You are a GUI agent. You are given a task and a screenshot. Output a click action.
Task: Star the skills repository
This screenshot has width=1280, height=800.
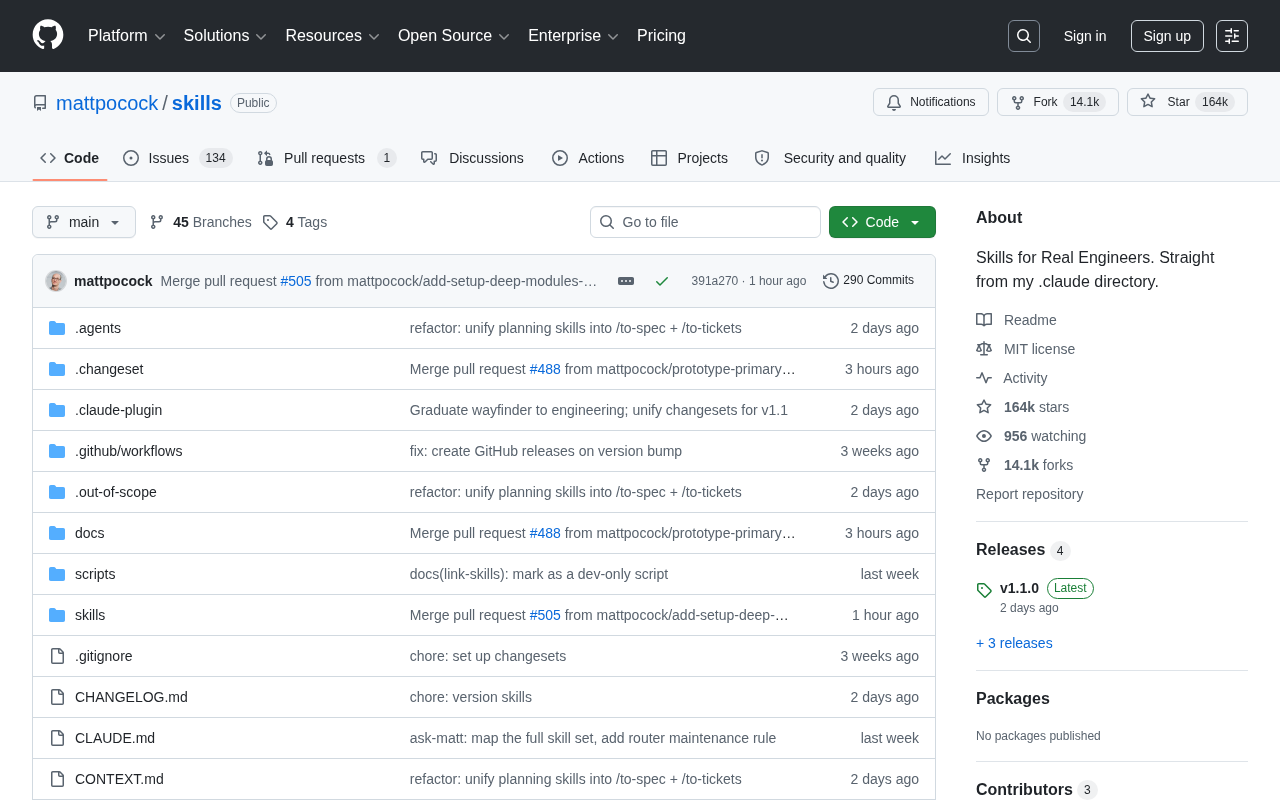pos(1187,102)
